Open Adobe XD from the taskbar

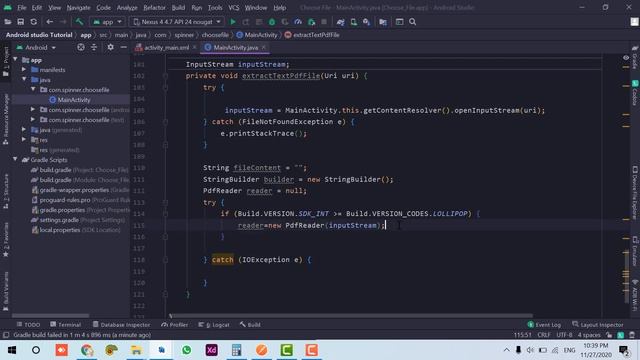[x=211, y=350]
